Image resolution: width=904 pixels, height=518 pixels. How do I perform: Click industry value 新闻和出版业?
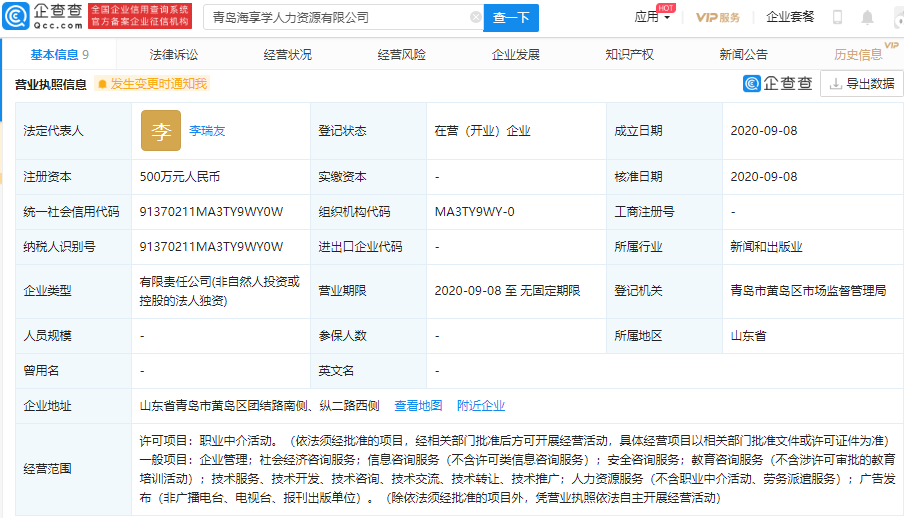click(x=766, y=247)
